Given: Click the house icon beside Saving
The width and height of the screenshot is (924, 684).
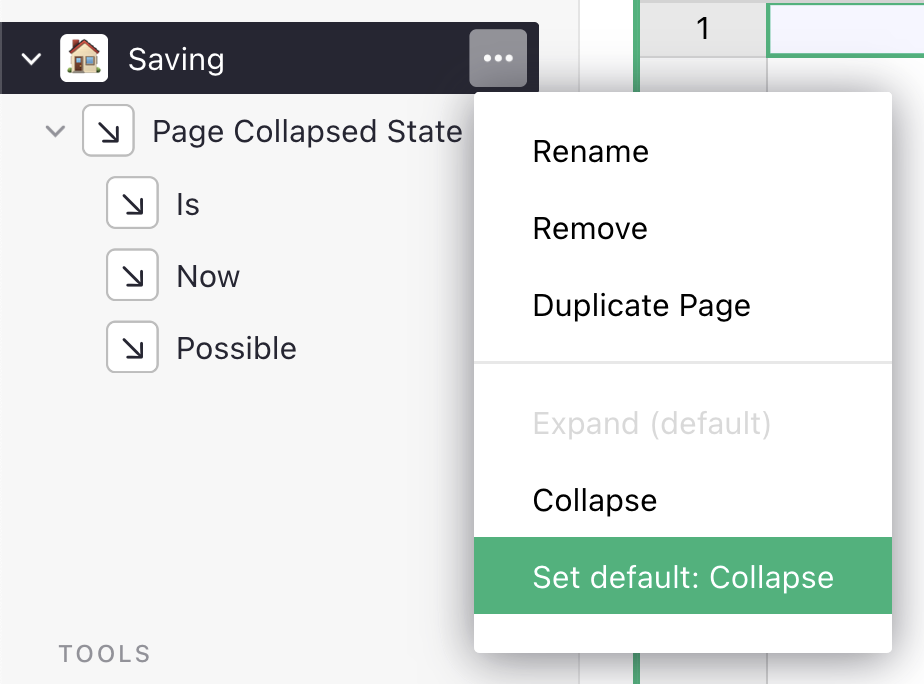Looking at the screenshot, I should pos(84,58).
